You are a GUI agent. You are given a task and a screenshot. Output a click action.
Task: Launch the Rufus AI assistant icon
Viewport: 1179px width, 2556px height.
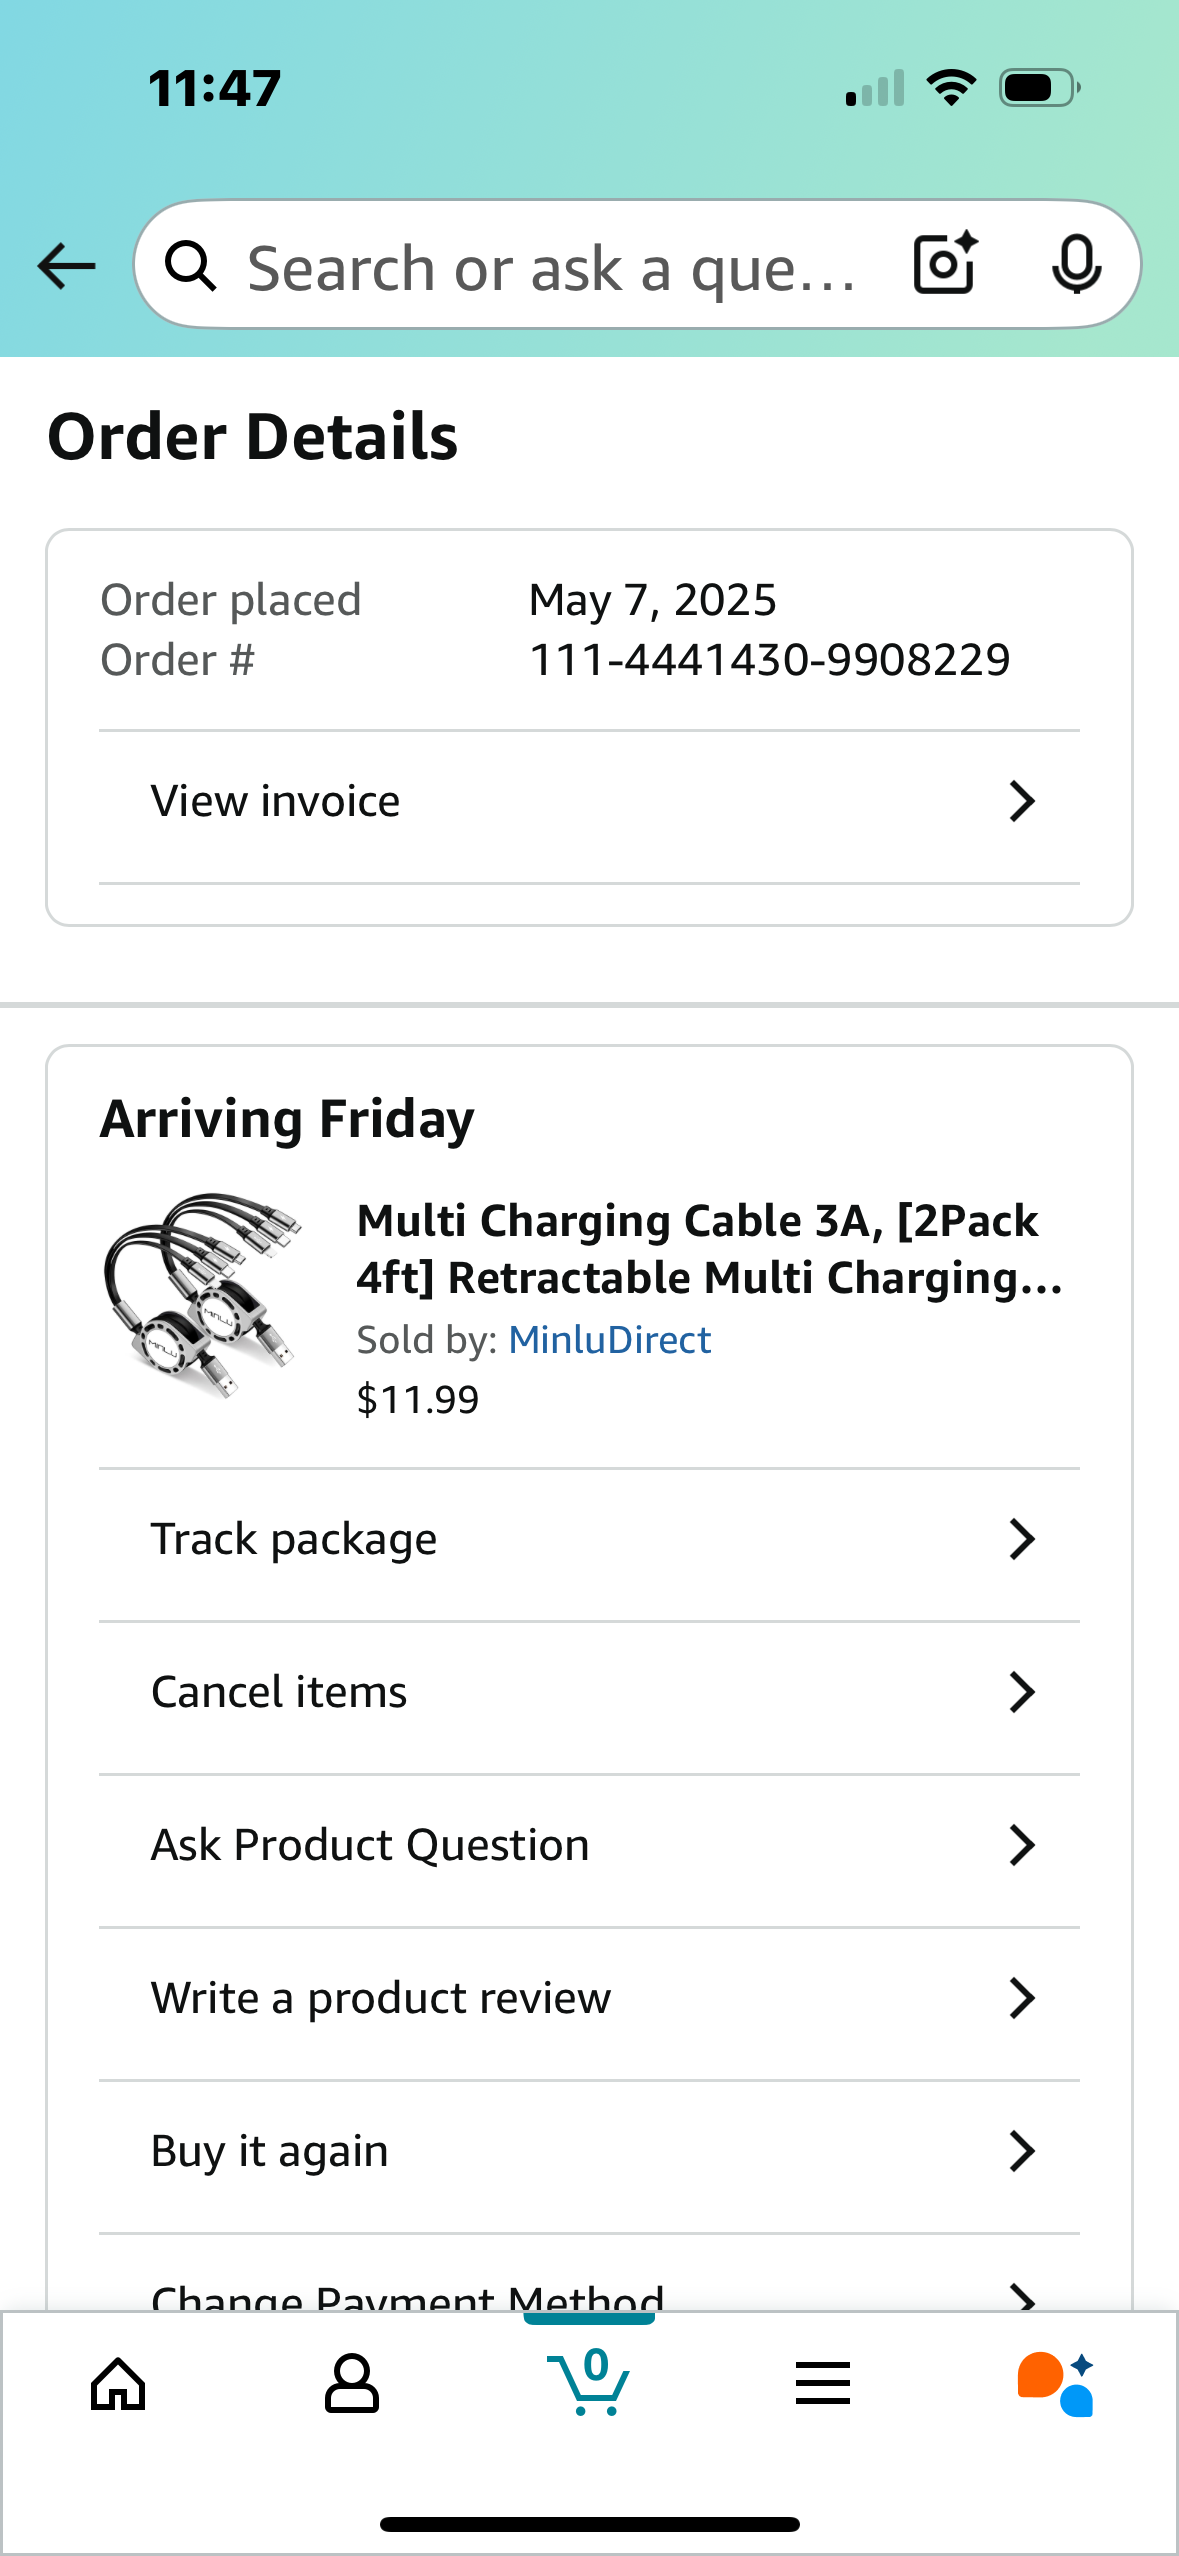tap(1056, 2384)
